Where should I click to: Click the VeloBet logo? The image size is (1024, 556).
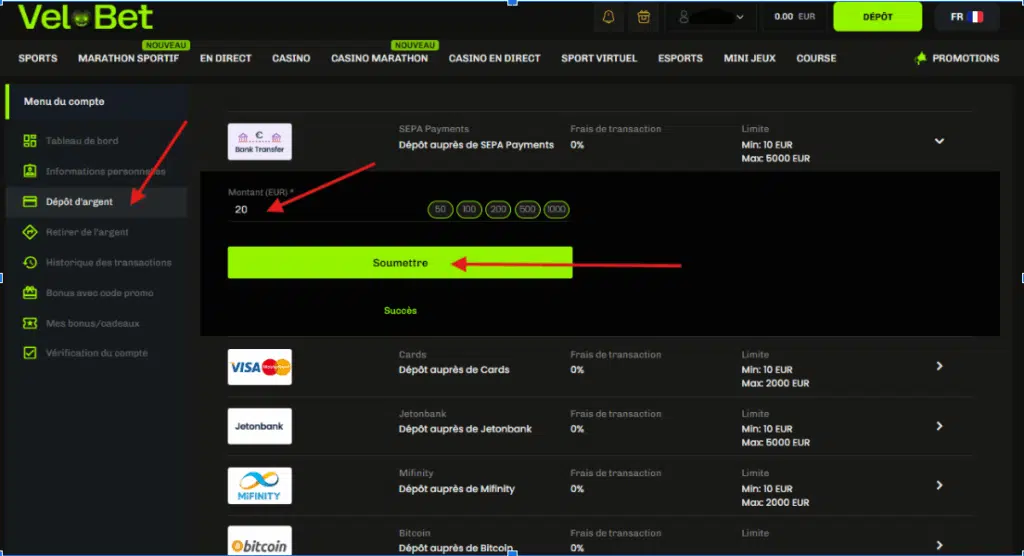85,17
